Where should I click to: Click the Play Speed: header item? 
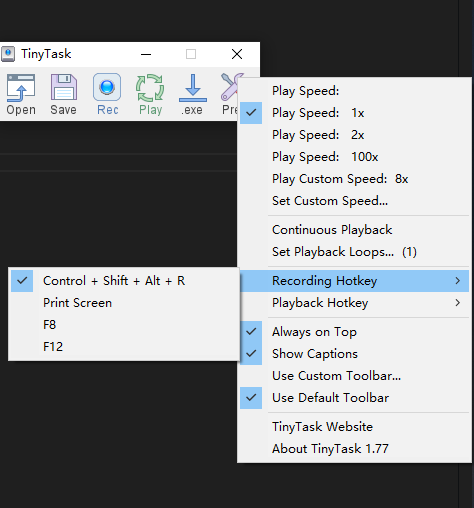point(354,91)
